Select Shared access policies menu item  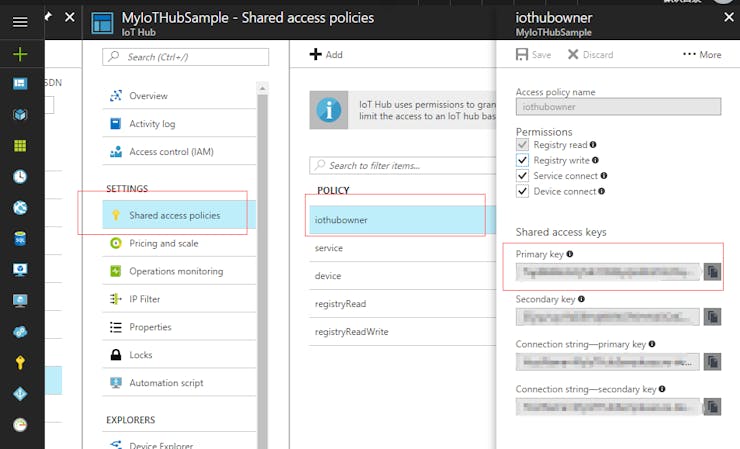[x=179, y=215]
